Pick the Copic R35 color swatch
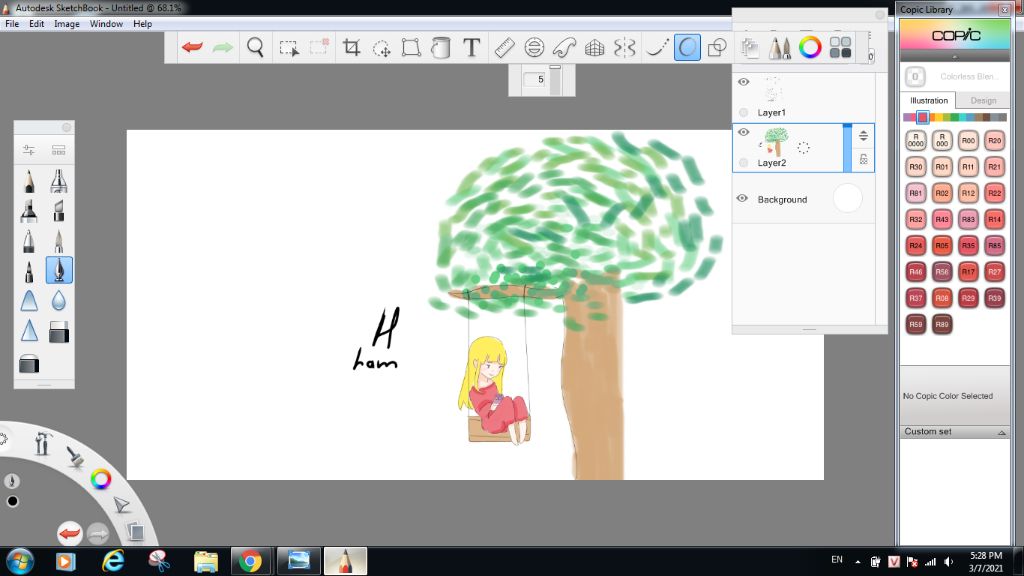1024x576 pixels. (968, 246)
